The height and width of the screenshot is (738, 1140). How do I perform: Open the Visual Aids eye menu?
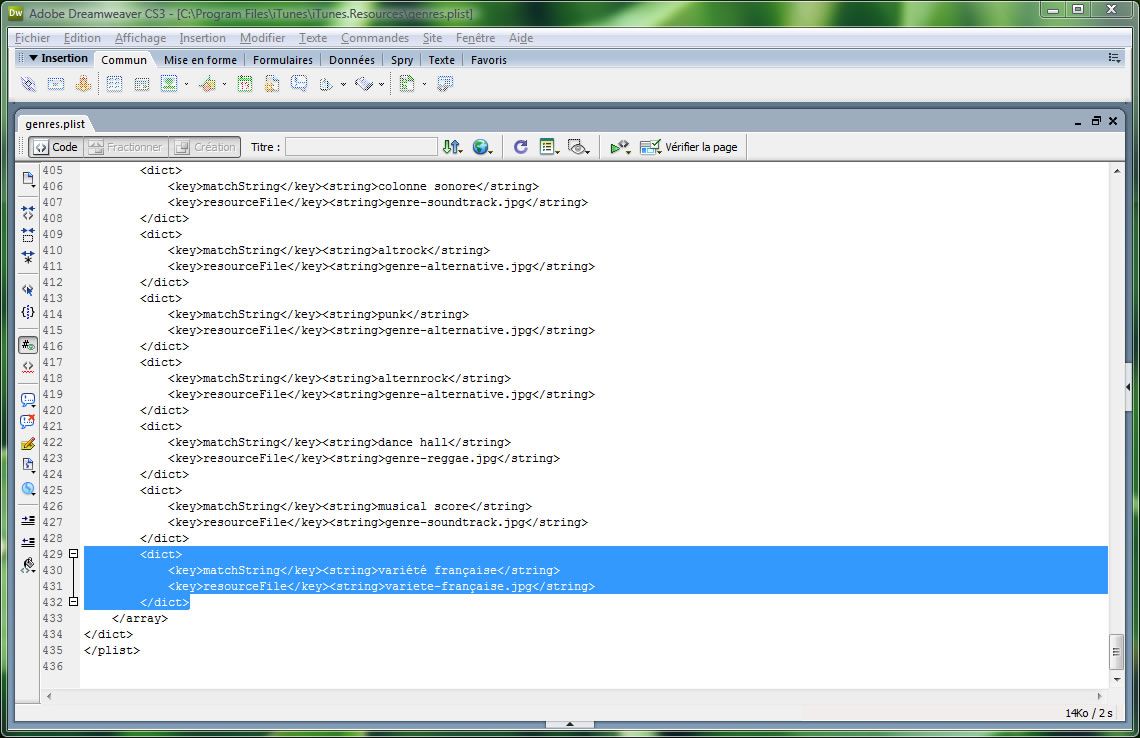pos(579,147)
